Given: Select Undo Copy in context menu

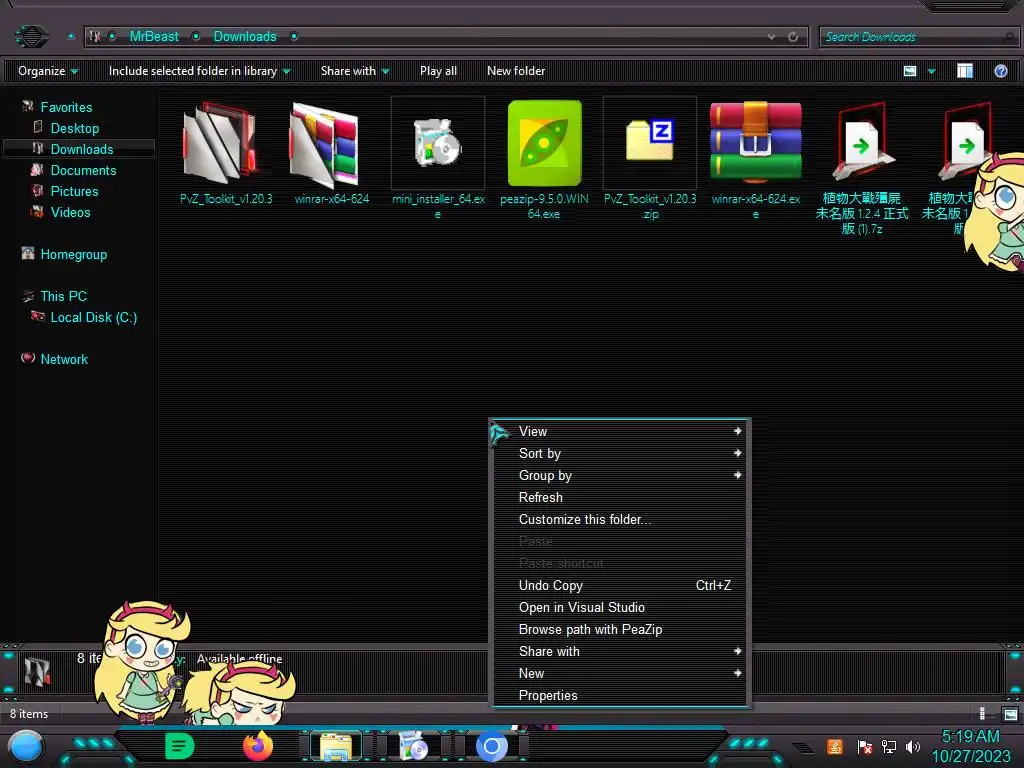Looking at the screenshot, I should [x=620, y=585].
